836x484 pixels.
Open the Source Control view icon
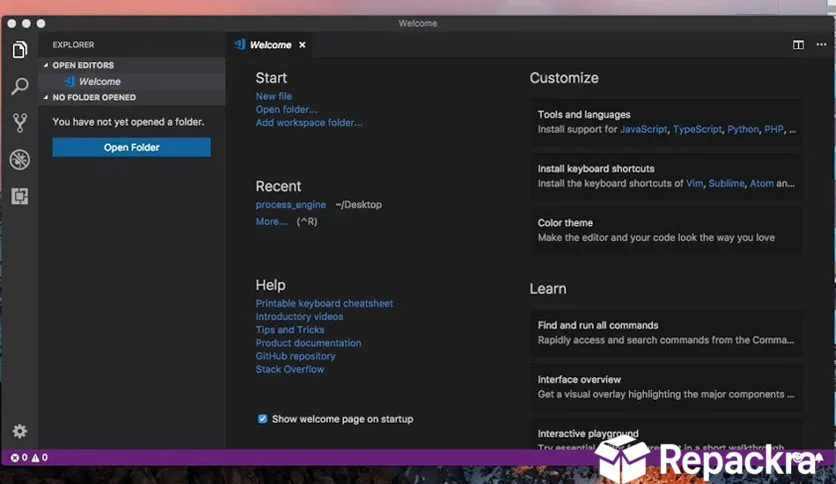point(20,123)
